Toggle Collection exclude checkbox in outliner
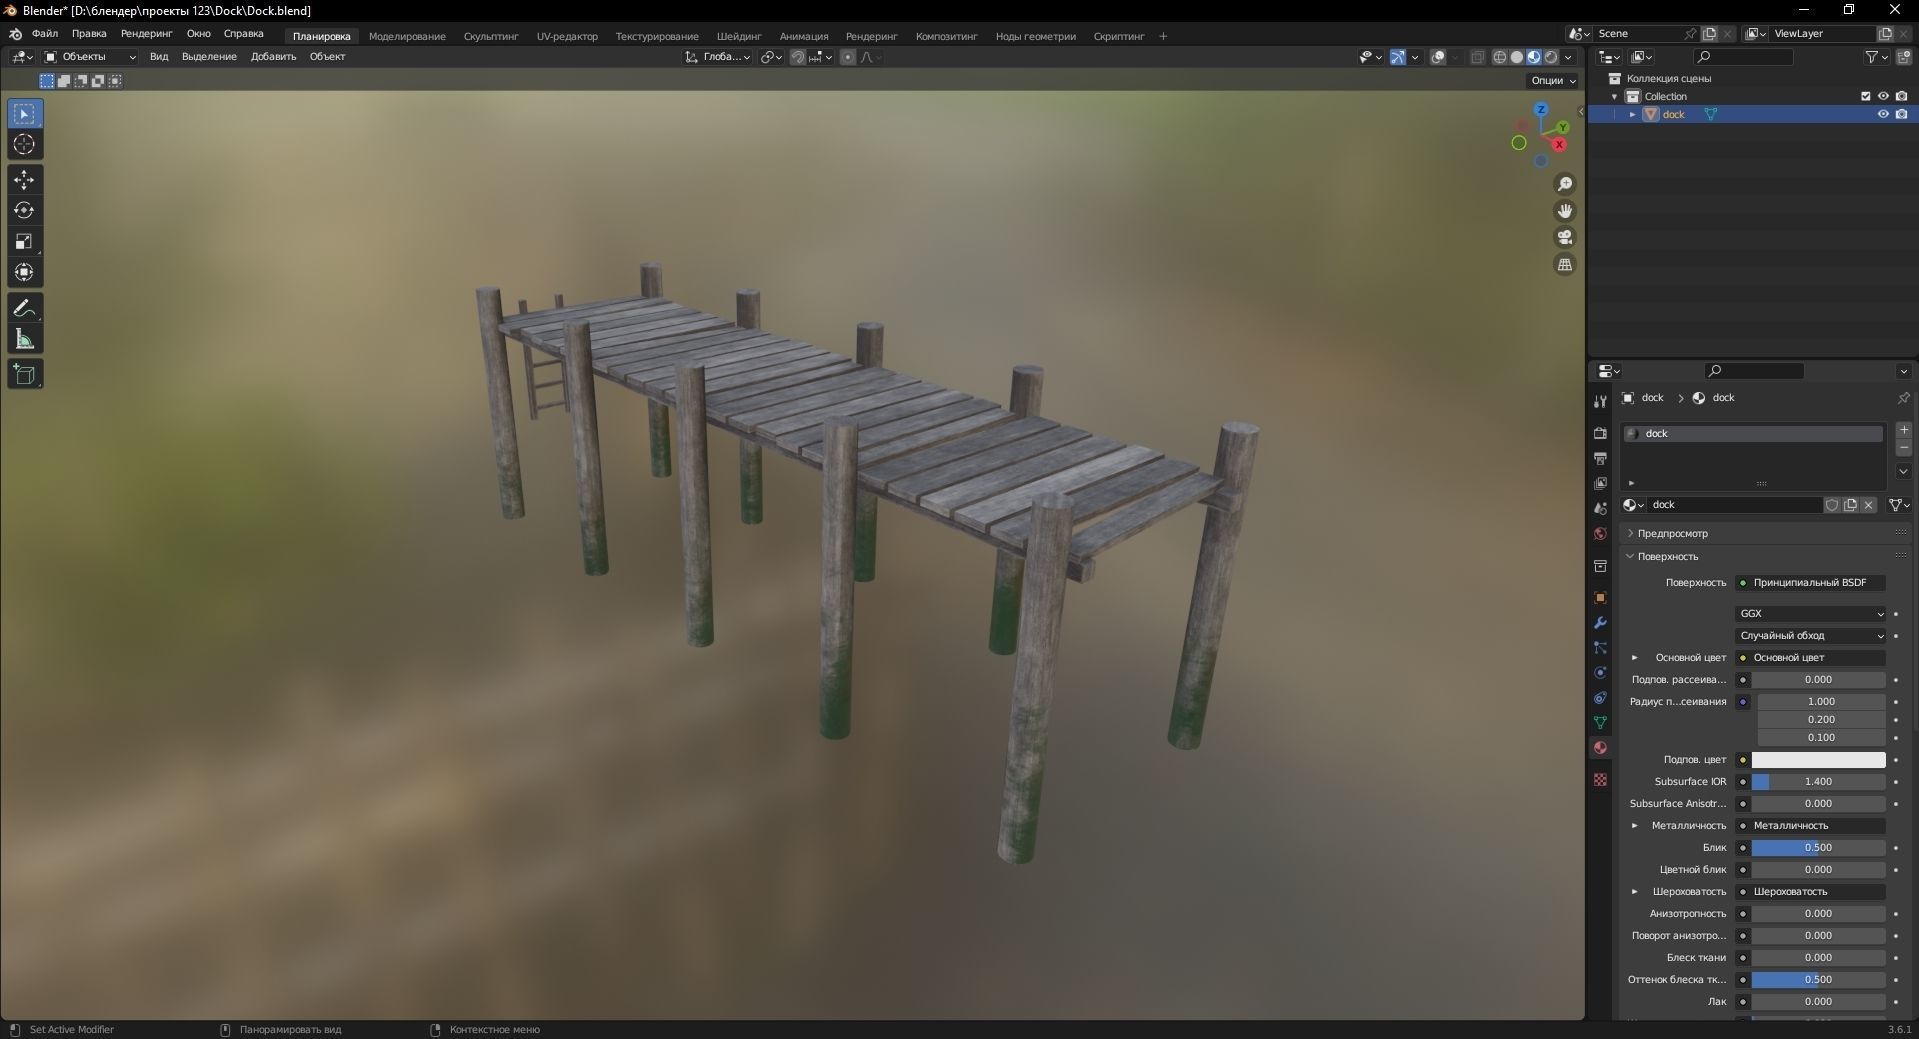The height and width of the screenshot is (1039, 1919). [1865, 96]
